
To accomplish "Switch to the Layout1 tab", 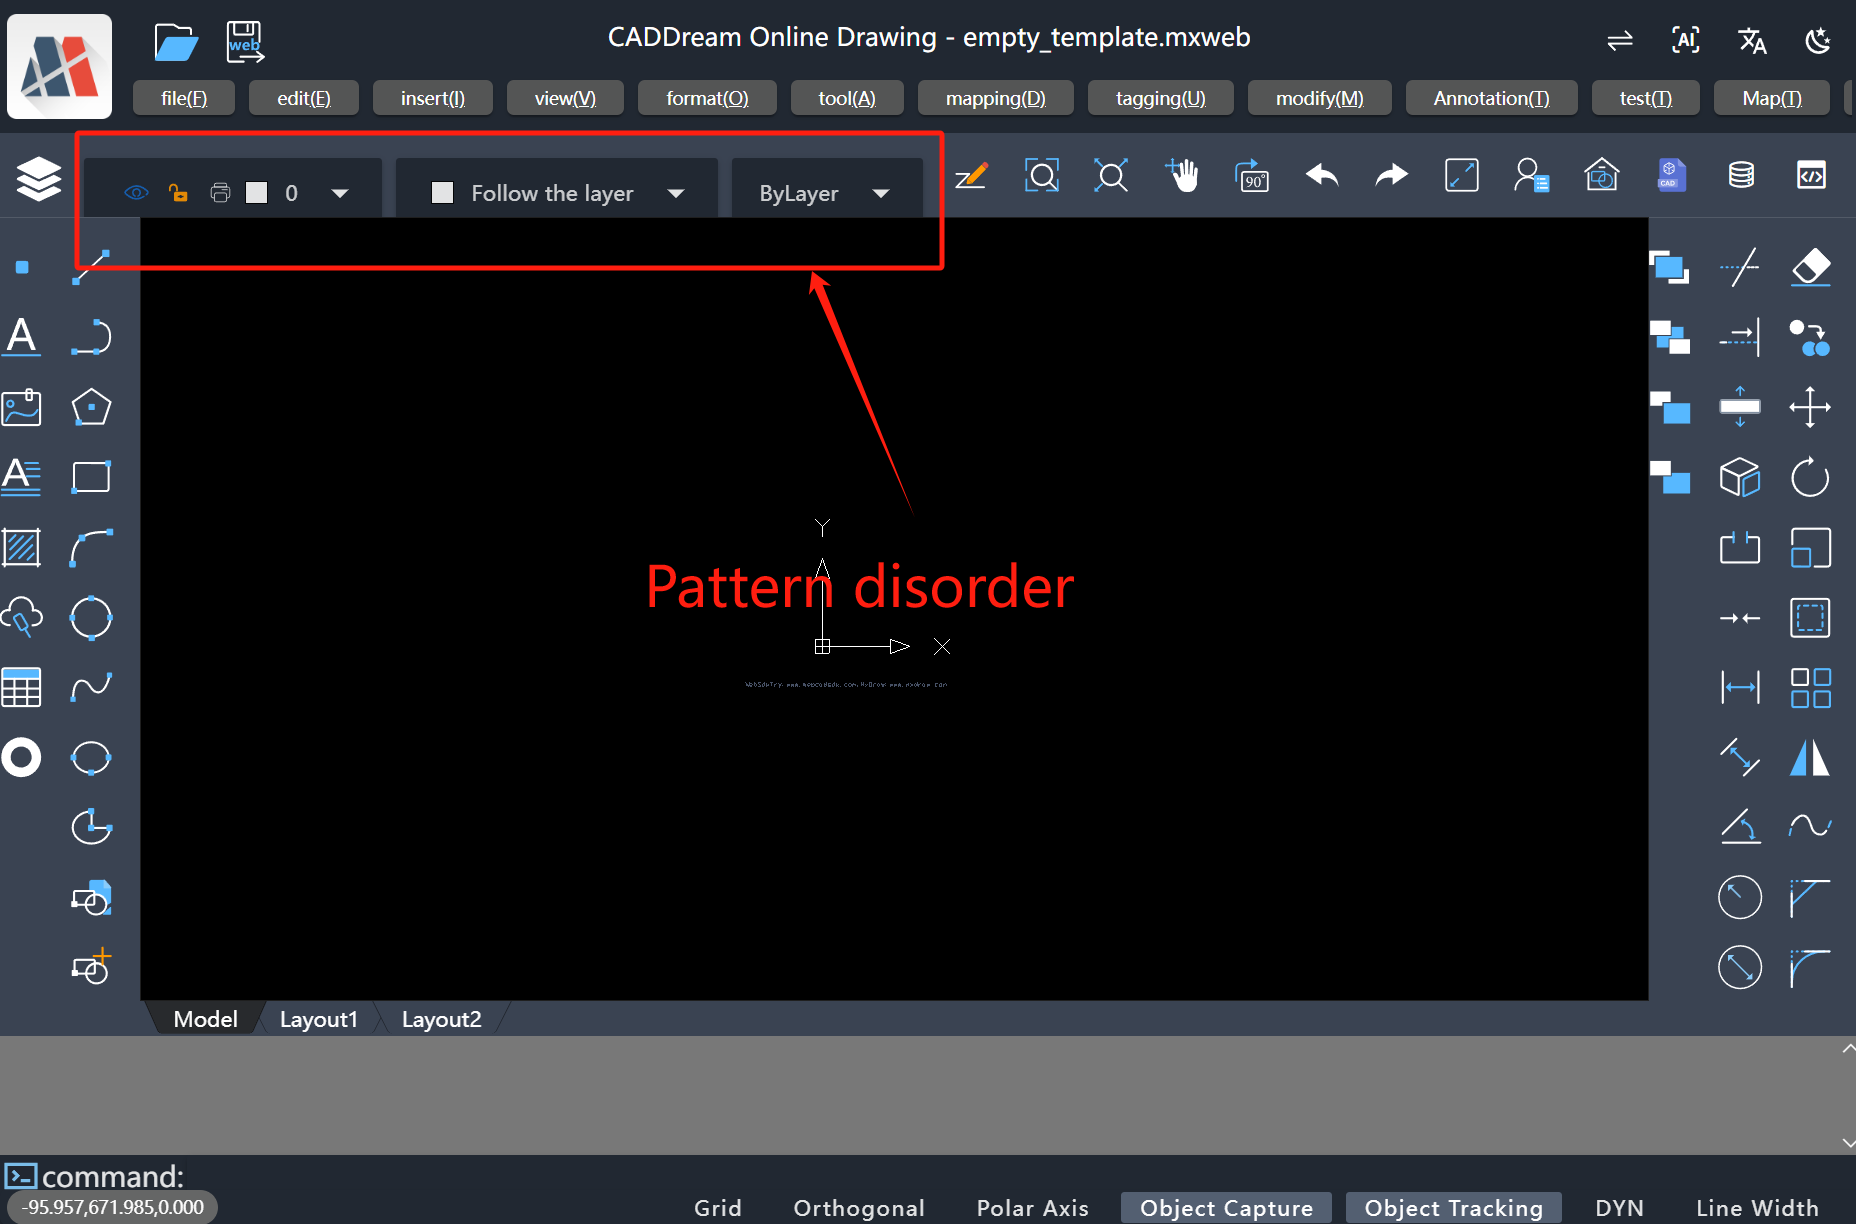I will click(x=318, y=1019).
